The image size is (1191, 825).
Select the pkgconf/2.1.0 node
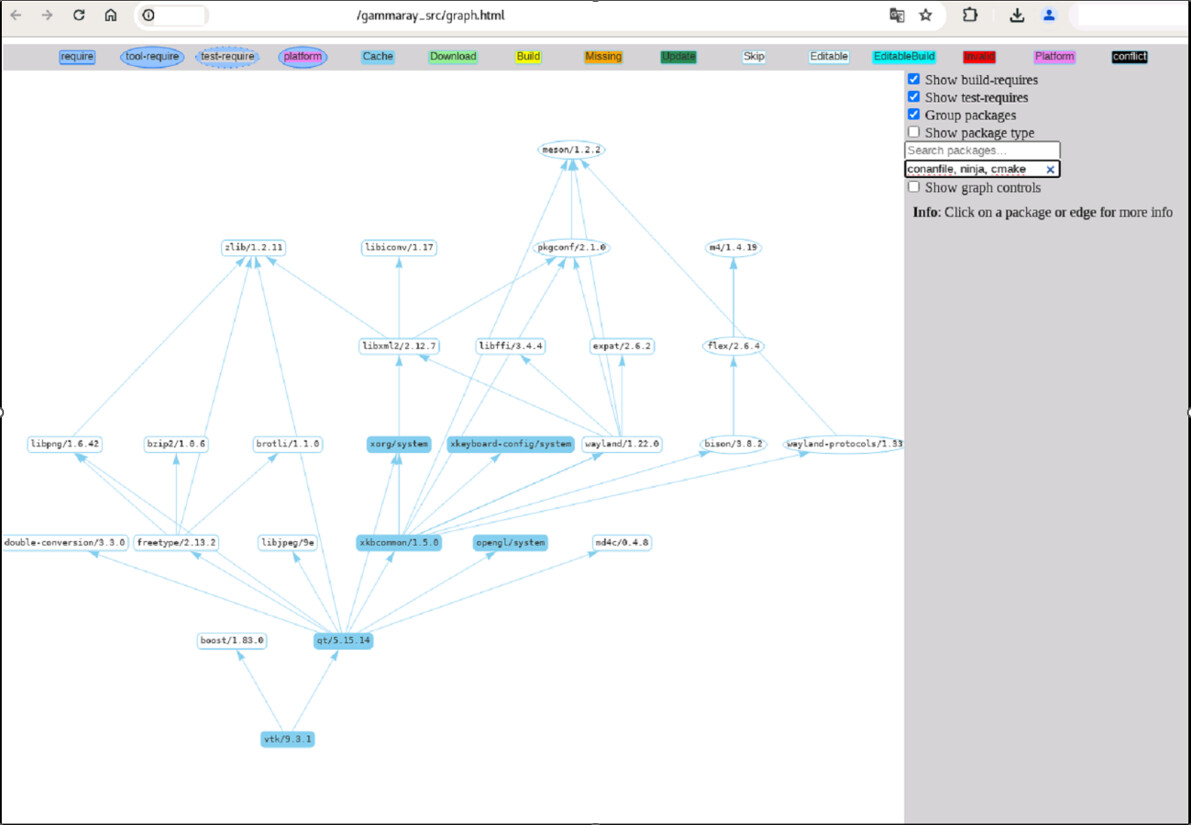point(571,248)
